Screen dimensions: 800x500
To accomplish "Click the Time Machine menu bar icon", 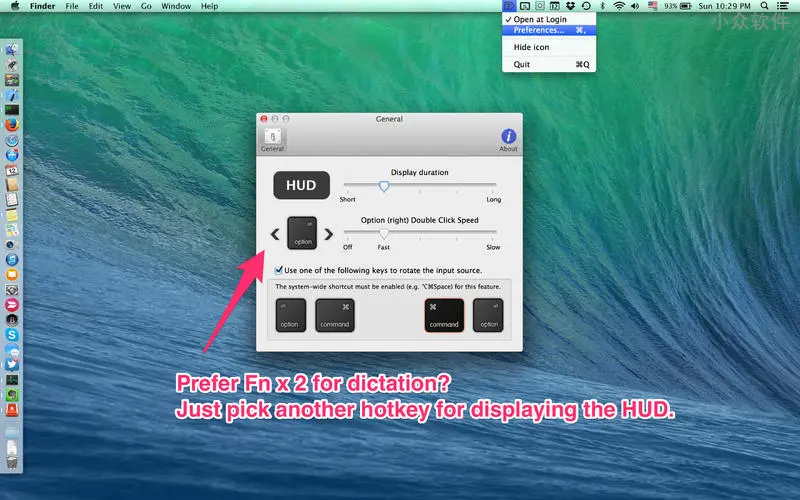I will click(586, 6).
